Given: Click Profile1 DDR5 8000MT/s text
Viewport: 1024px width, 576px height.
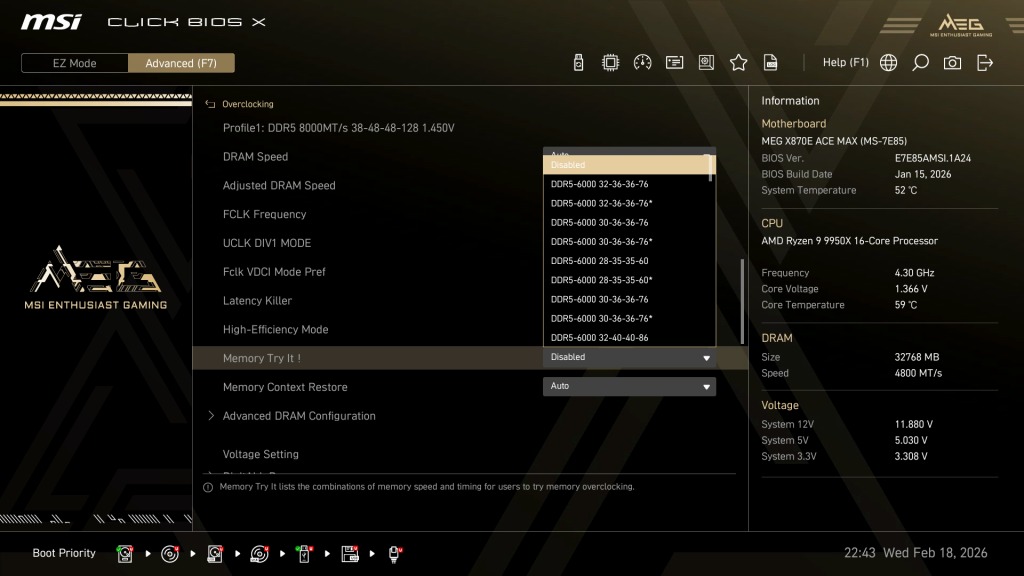Looking at the screenshot, I should [x=338, y=128].
